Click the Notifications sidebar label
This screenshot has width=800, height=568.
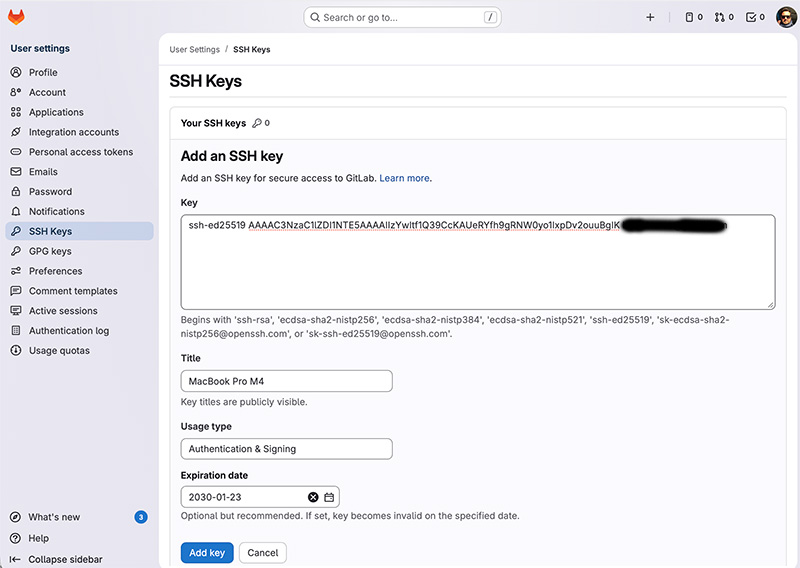57,211
